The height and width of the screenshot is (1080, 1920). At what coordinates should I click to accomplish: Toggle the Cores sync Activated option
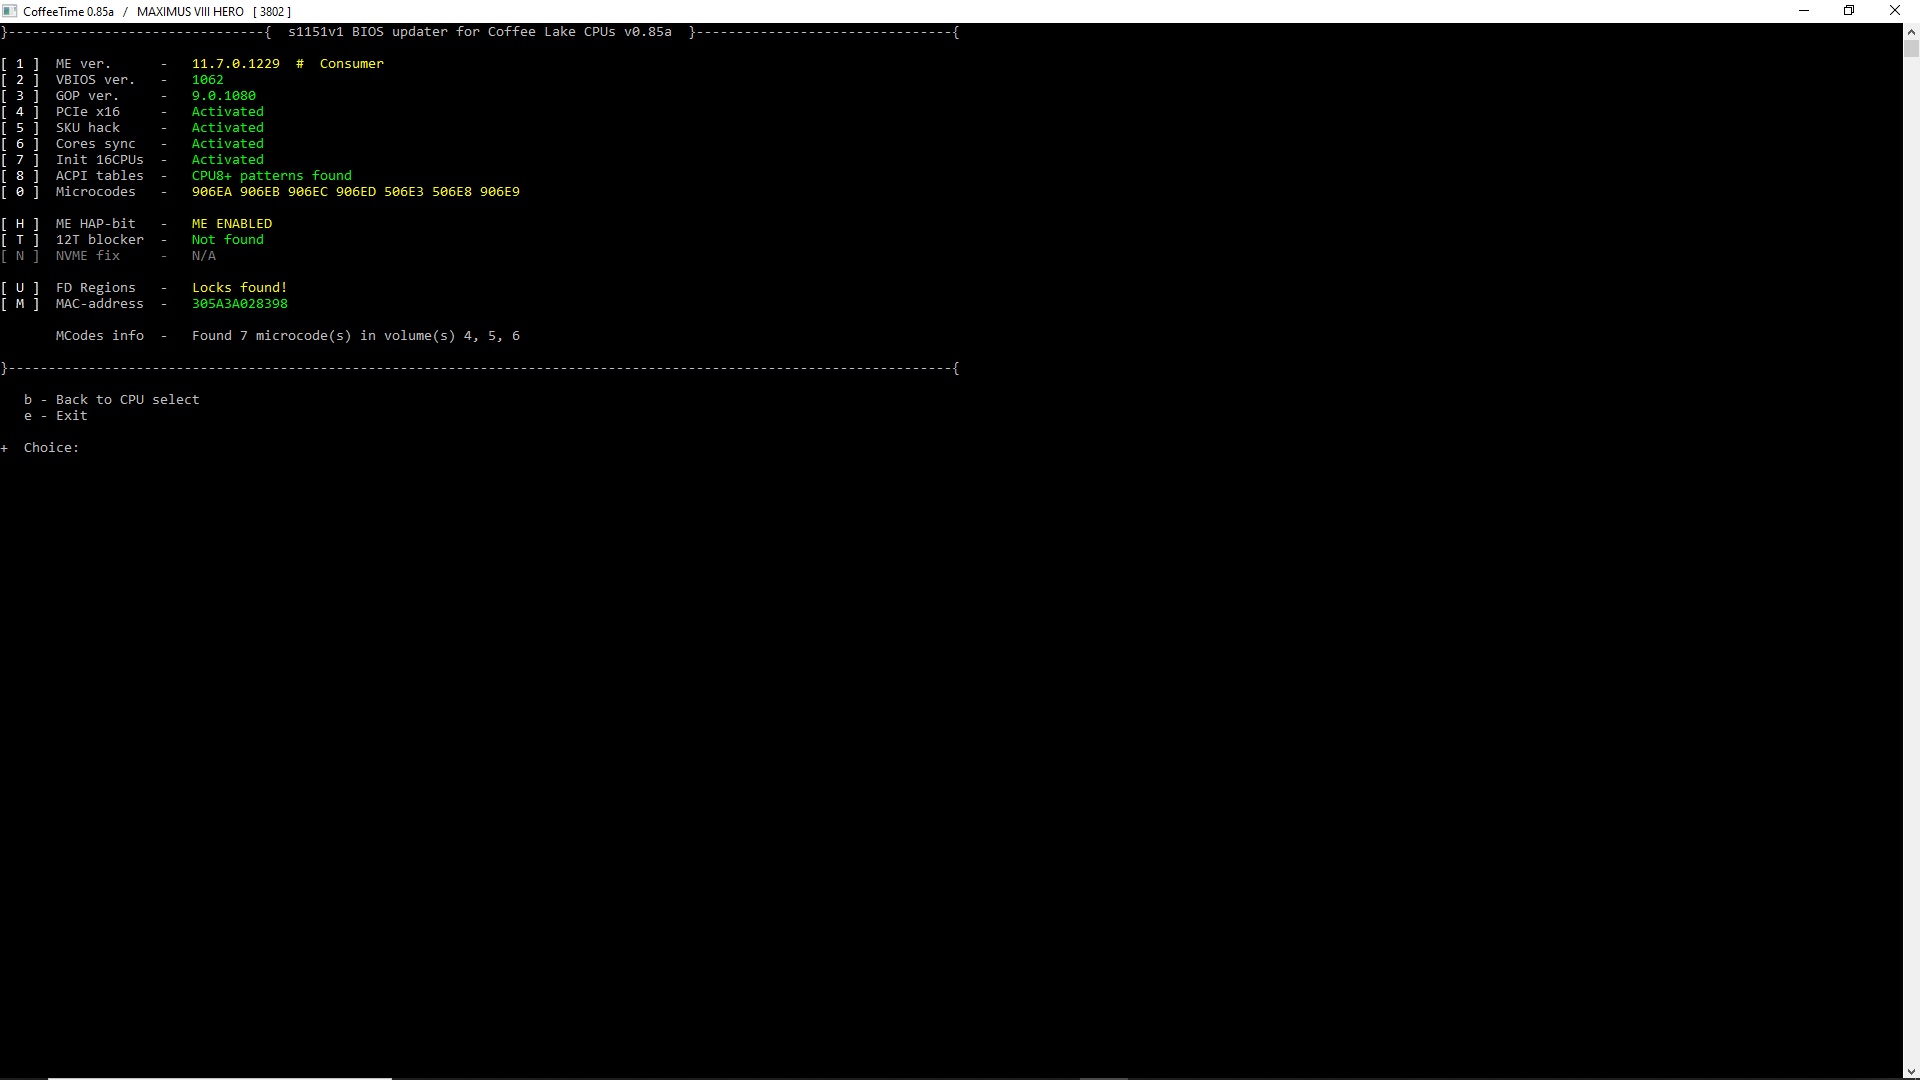point(227,144)
